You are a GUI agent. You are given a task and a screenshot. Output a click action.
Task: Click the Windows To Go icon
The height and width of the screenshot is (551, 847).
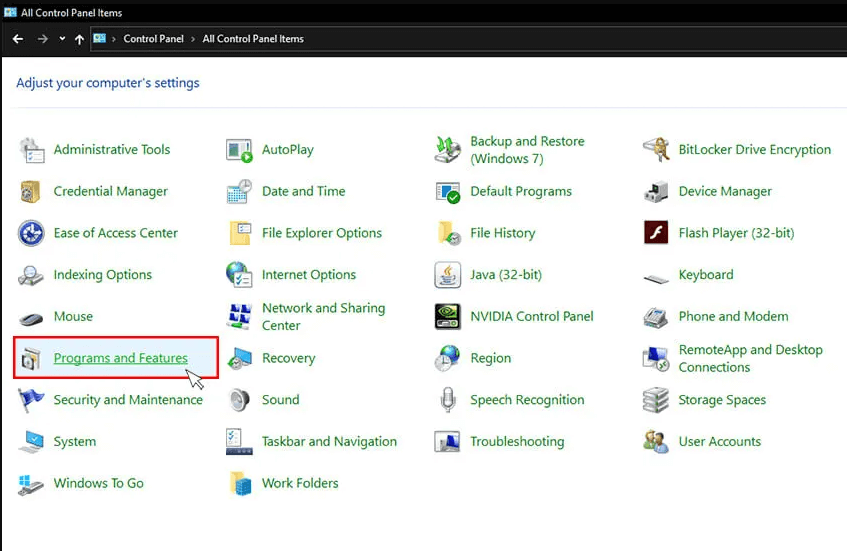31,484
